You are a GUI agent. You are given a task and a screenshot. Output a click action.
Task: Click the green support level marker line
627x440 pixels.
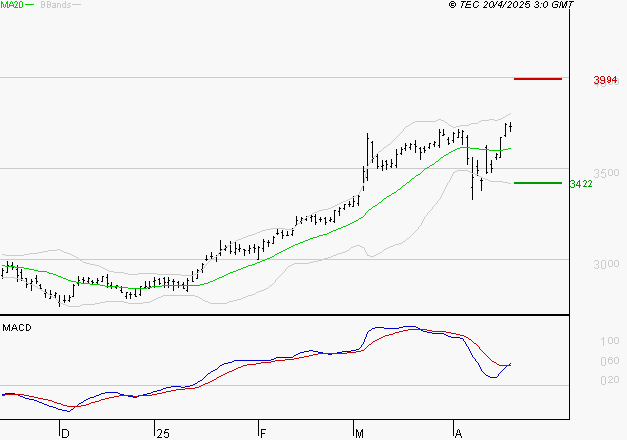538,183
